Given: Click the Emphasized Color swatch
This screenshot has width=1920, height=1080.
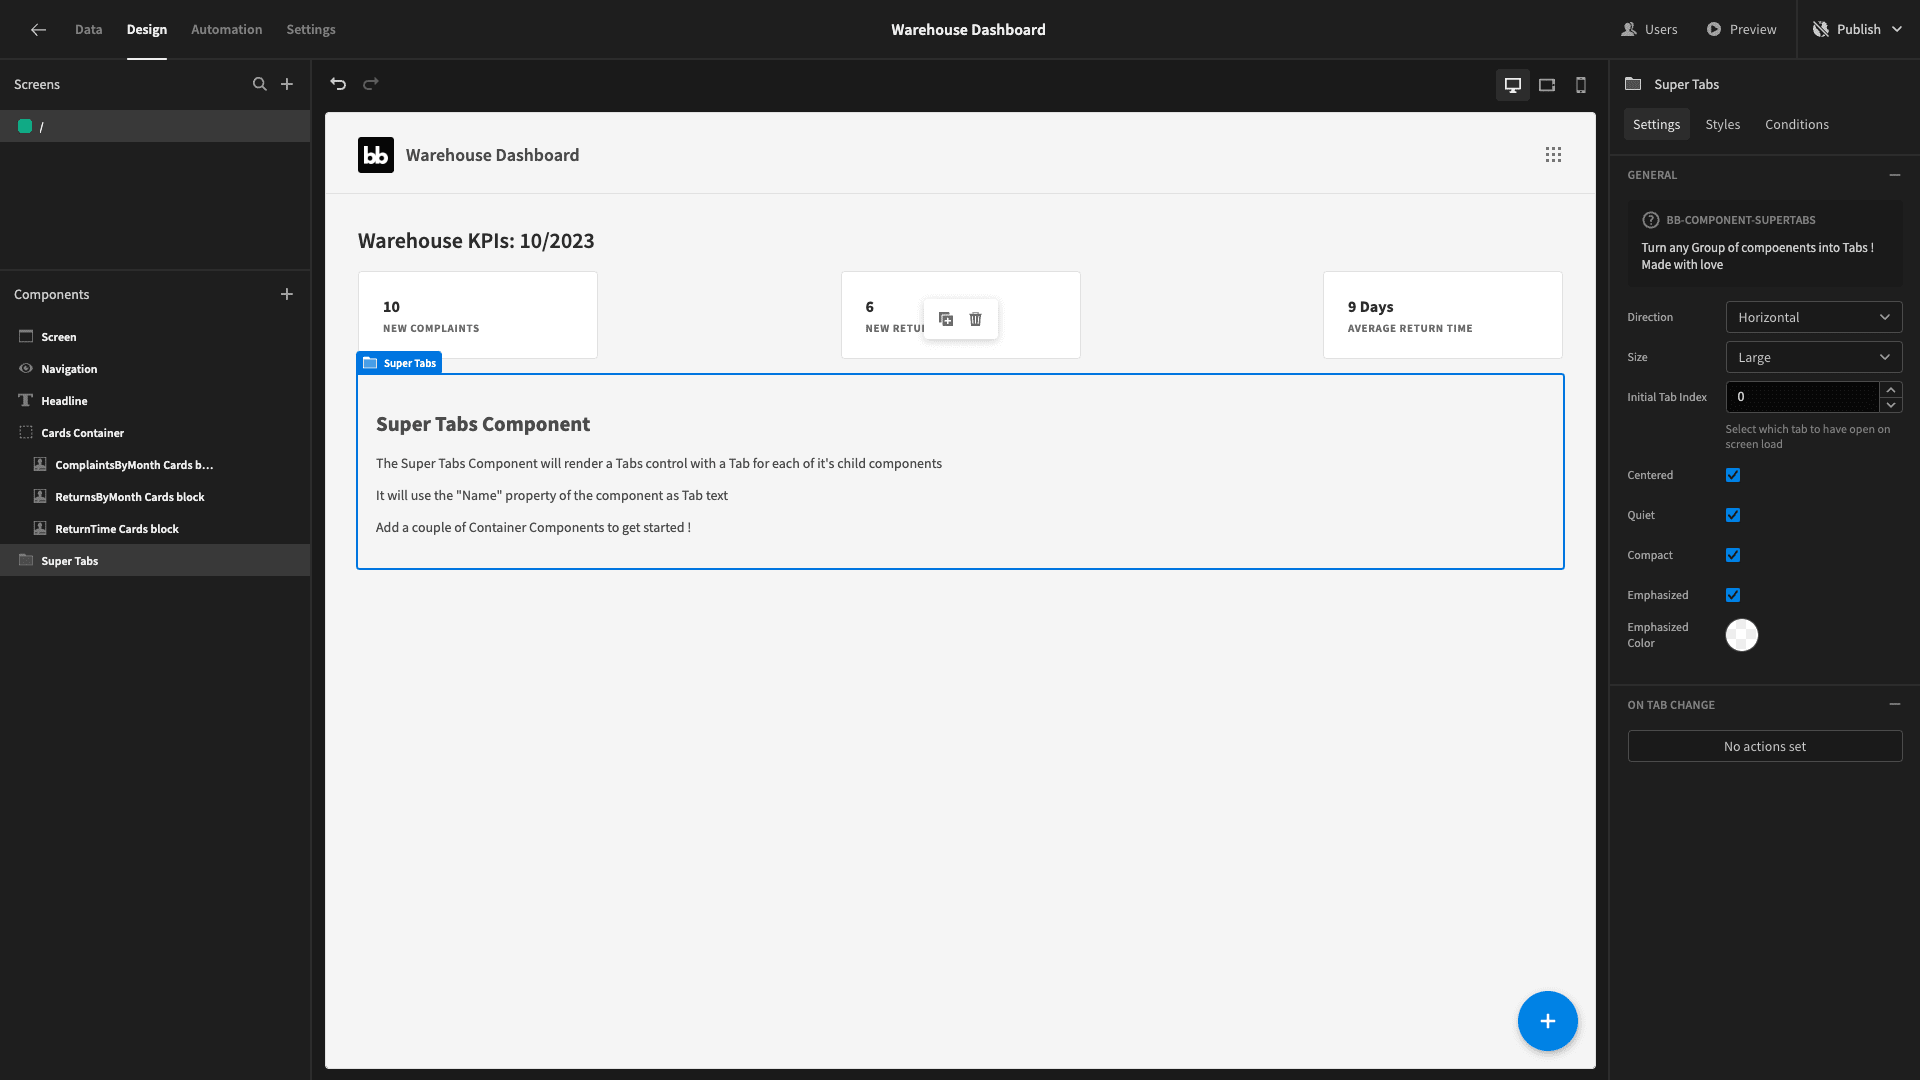Looking at the screenshot, I should (x=1742, y=634).
